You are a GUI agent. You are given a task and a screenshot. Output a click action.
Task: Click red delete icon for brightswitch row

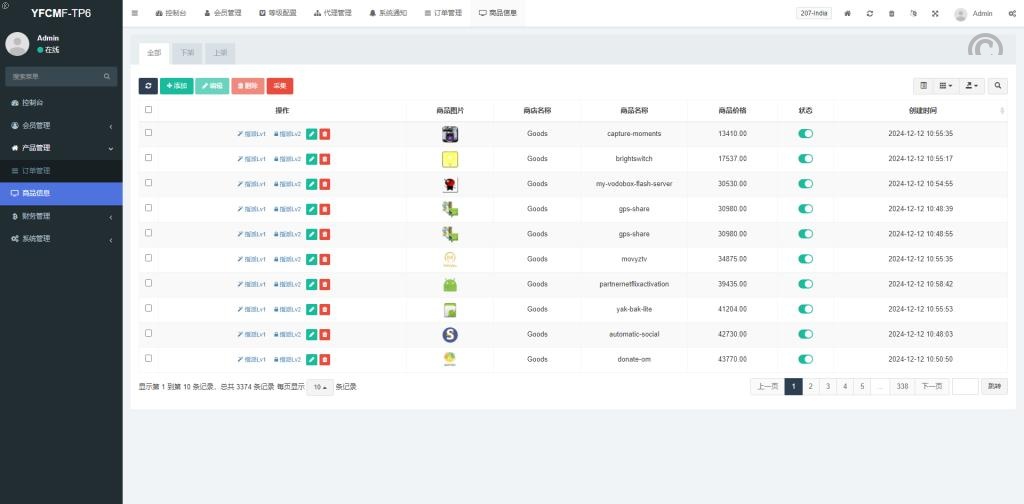(325, 158)
